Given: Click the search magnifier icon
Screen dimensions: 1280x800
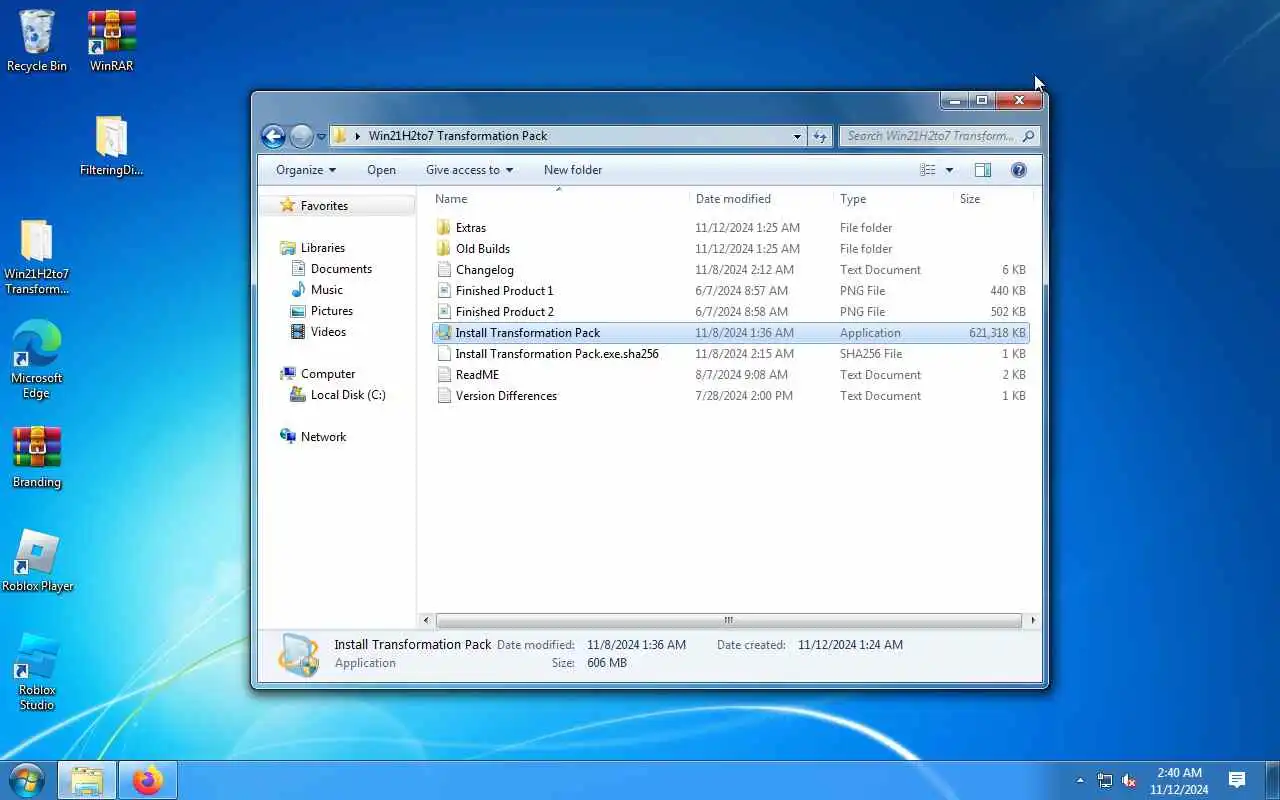Looking at the screenshot, I should pos(1028,136).
